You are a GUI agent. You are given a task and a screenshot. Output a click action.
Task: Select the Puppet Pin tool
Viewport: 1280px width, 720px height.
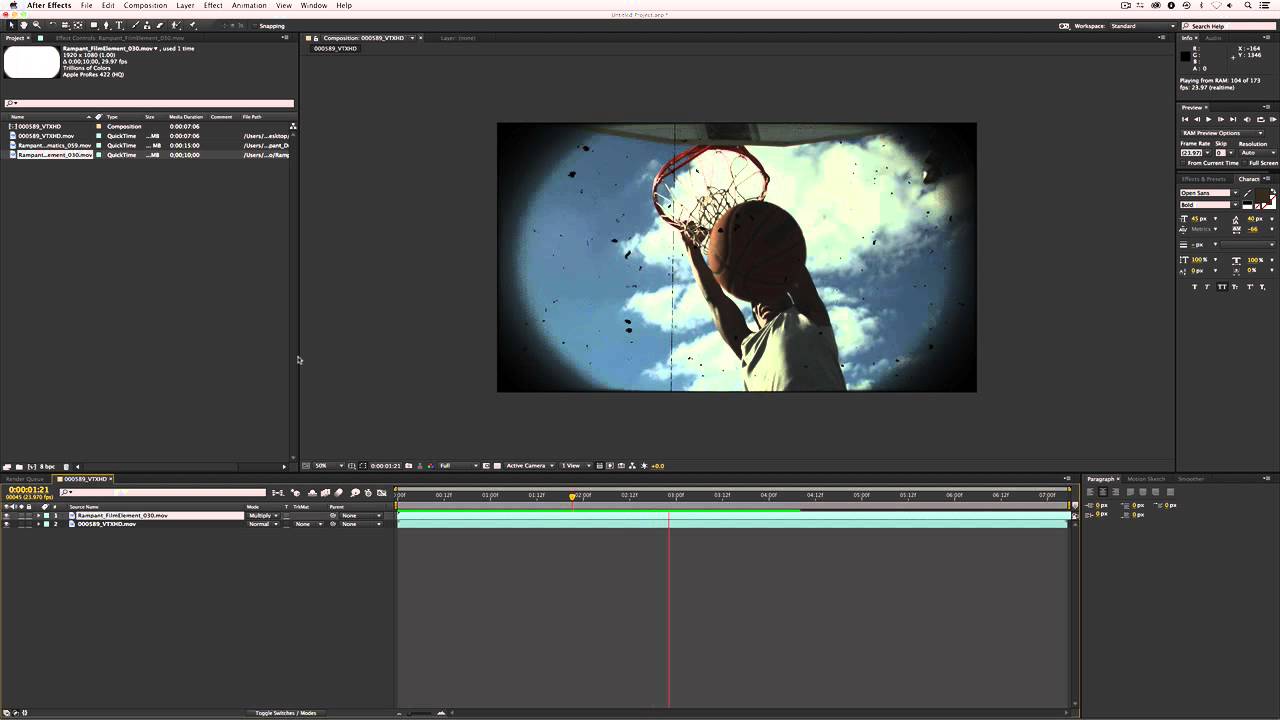[192, 25]
